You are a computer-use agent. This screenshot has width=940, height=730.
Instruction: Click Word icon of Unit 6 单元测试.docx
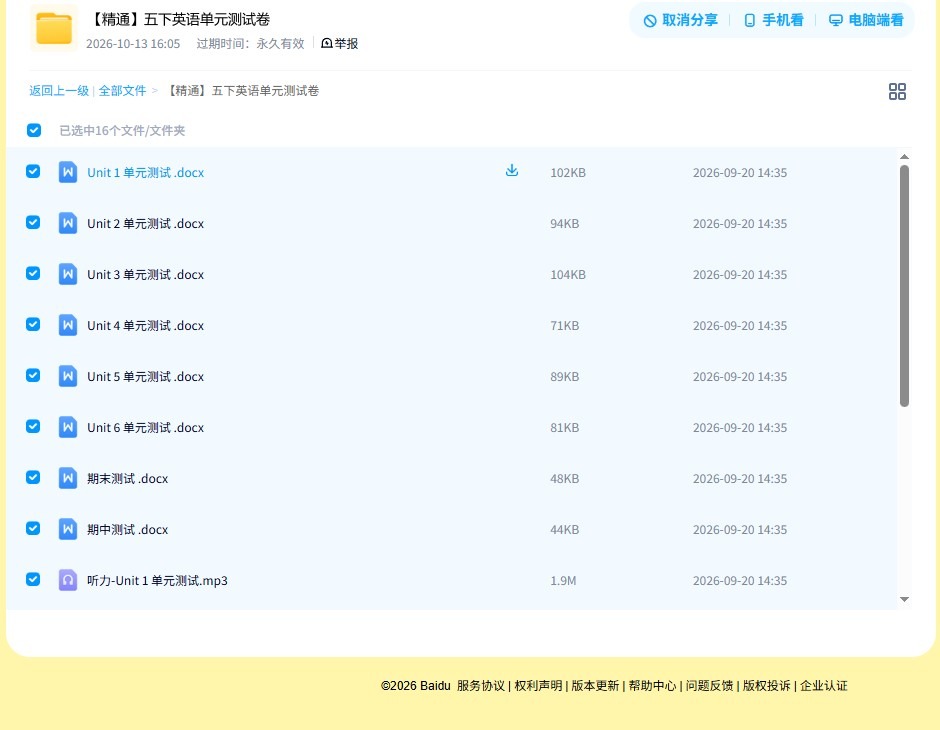[68, 427]
